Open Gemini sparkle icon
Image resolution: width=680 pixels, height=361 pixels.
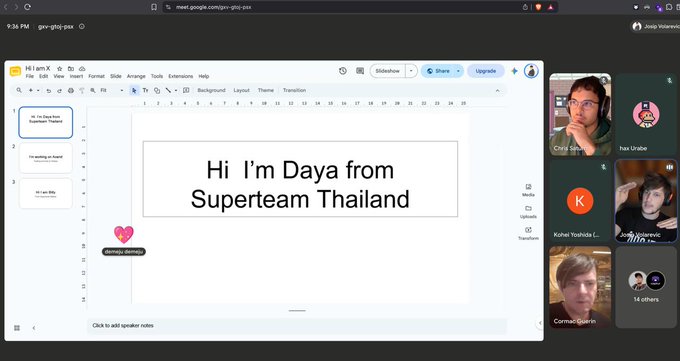514,71
